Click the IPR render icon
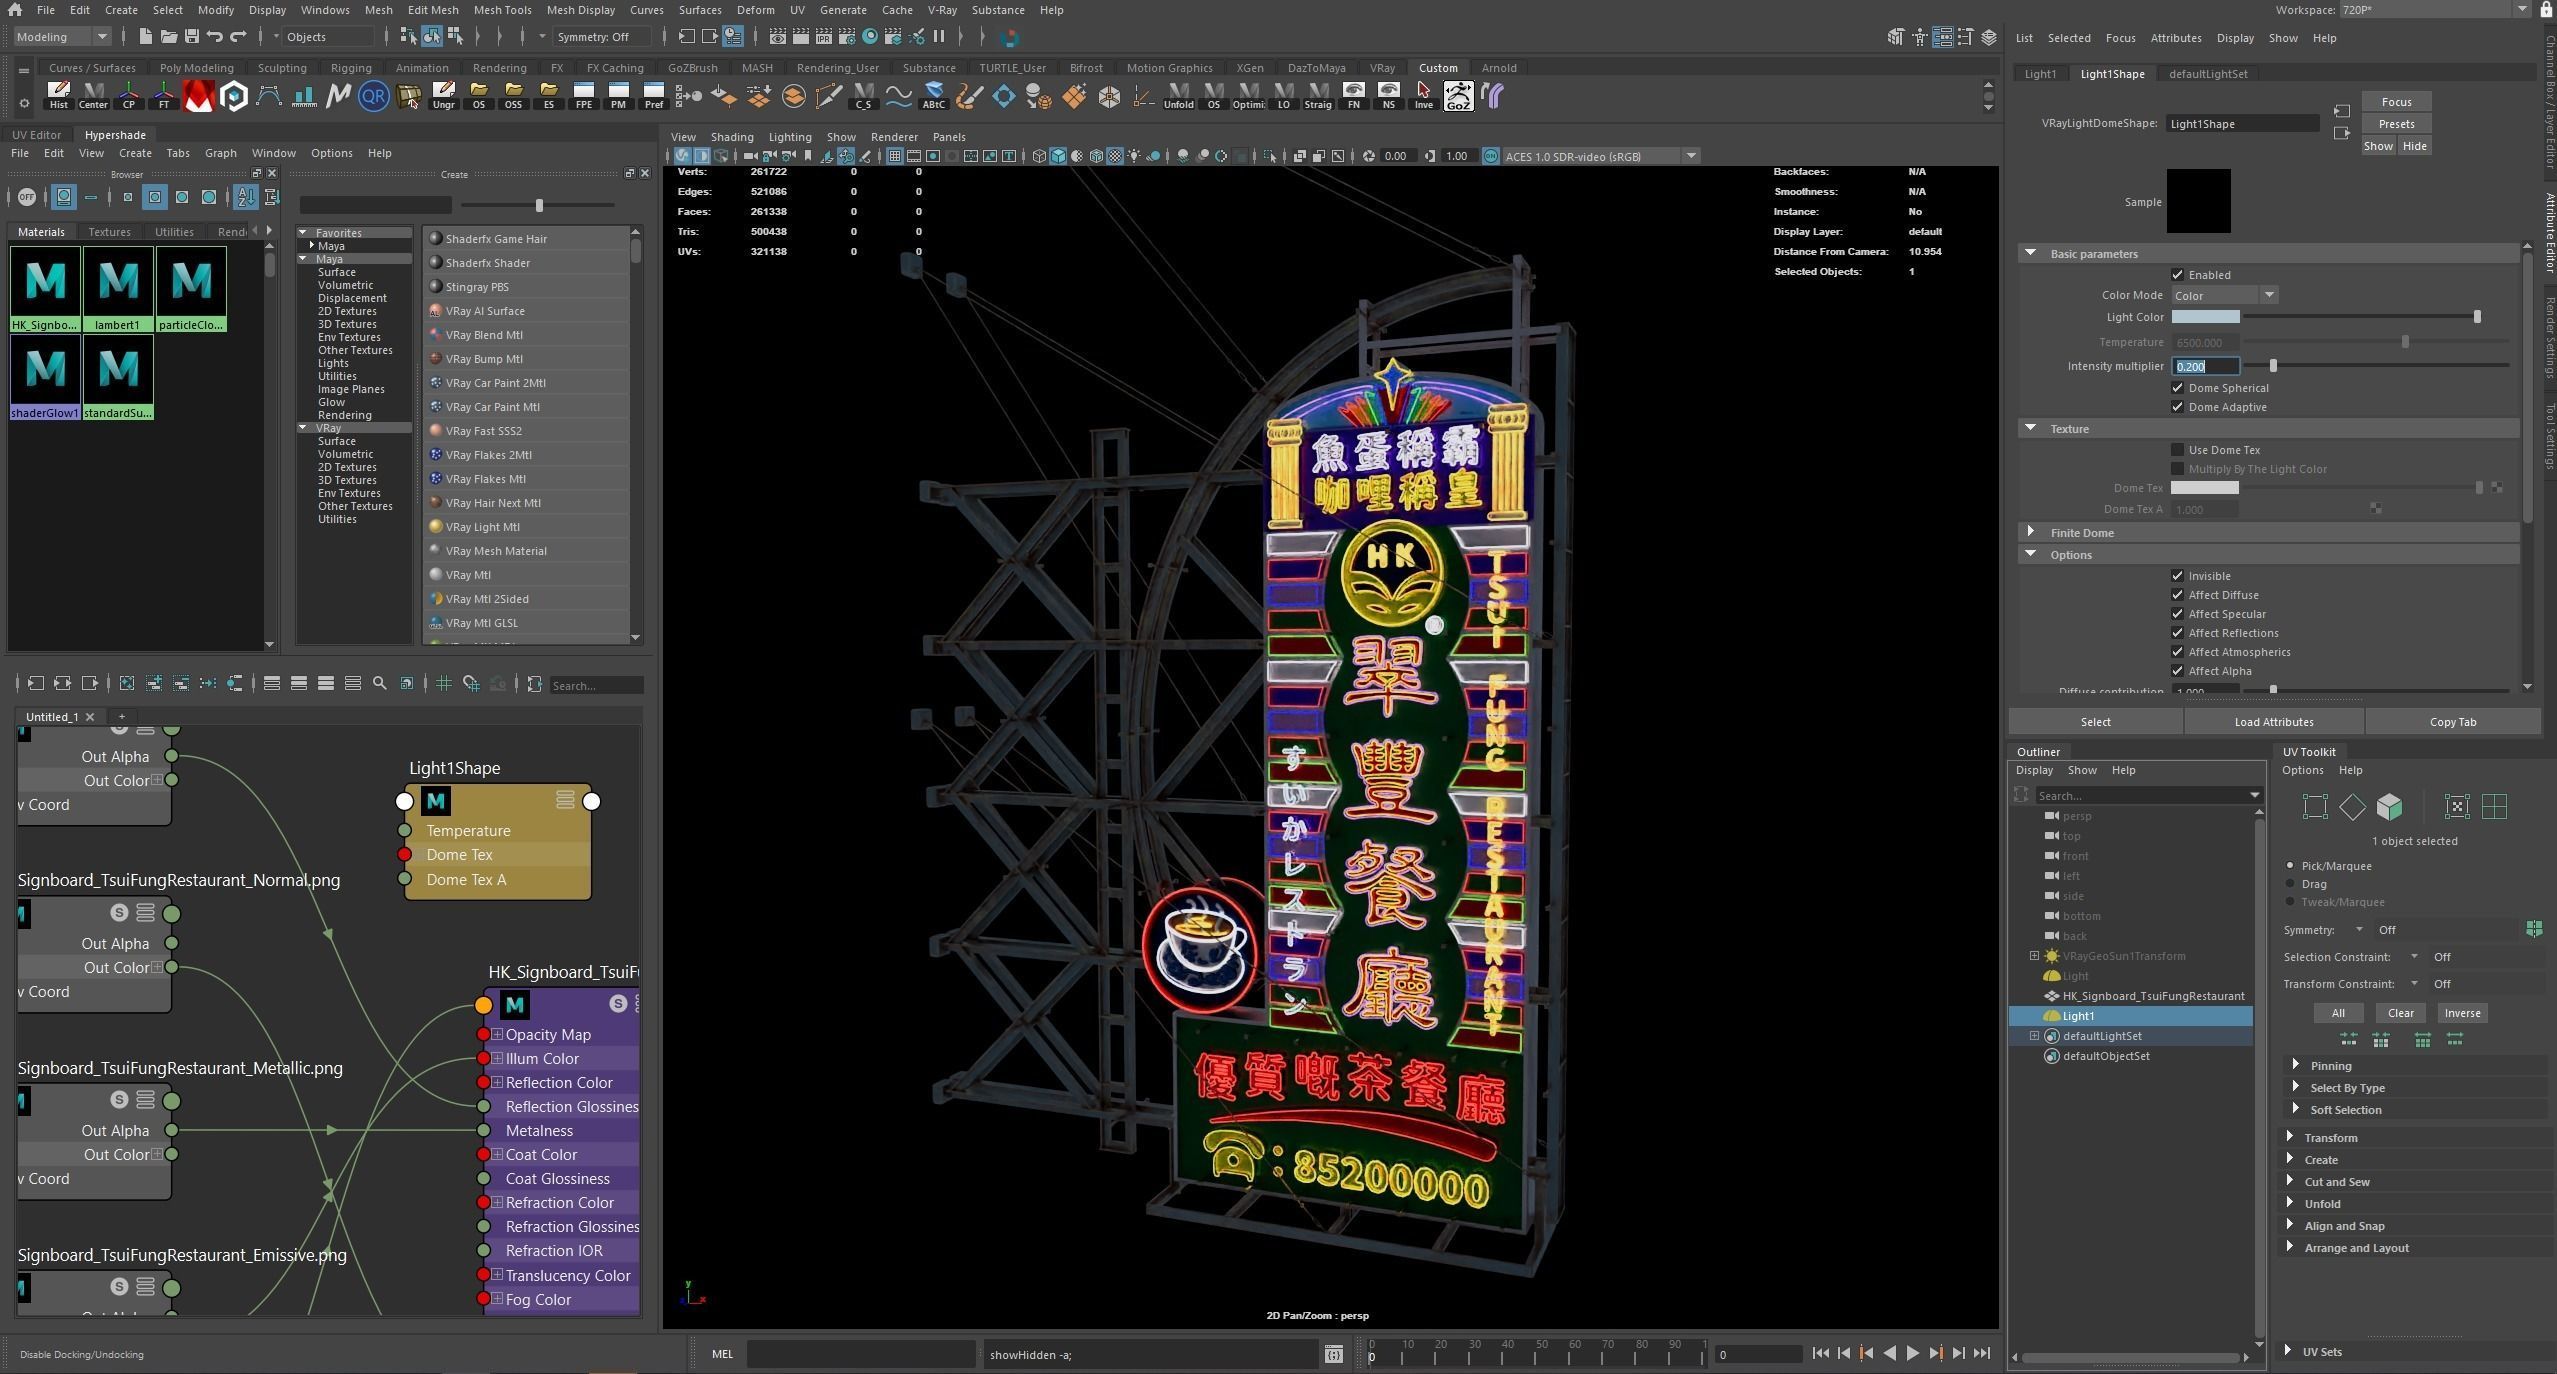This screenshot has height=1374, width=2557. point(823,37)
